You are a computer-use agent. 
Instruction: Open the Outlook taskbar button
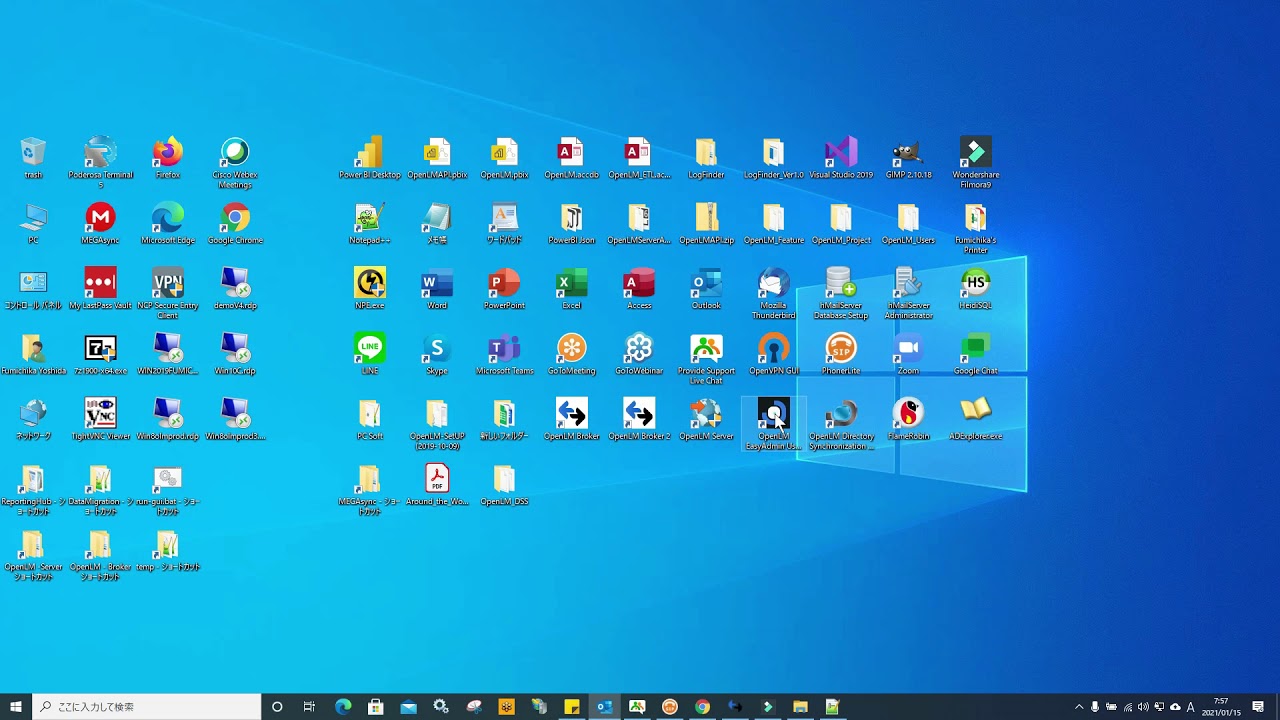(x=604, y=707)
